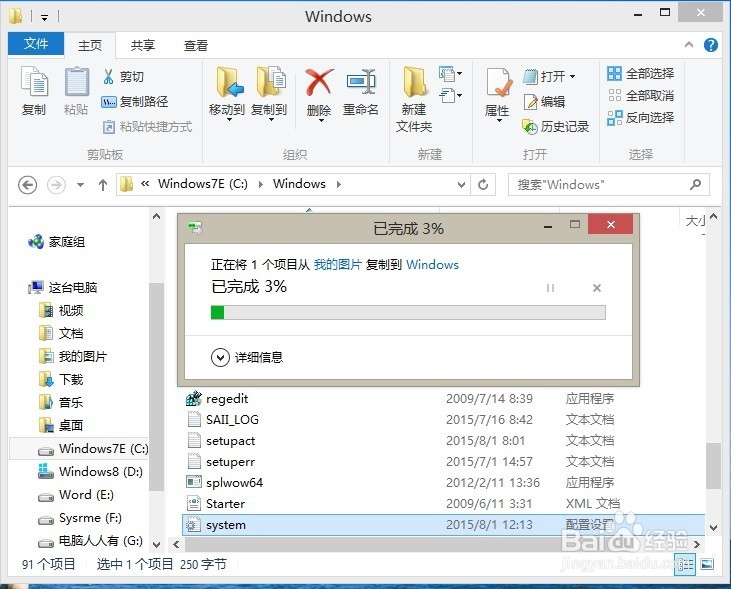The image size is (731, 589).
Task: Refresh the Windows folder view
Action: tap(483, 185)
